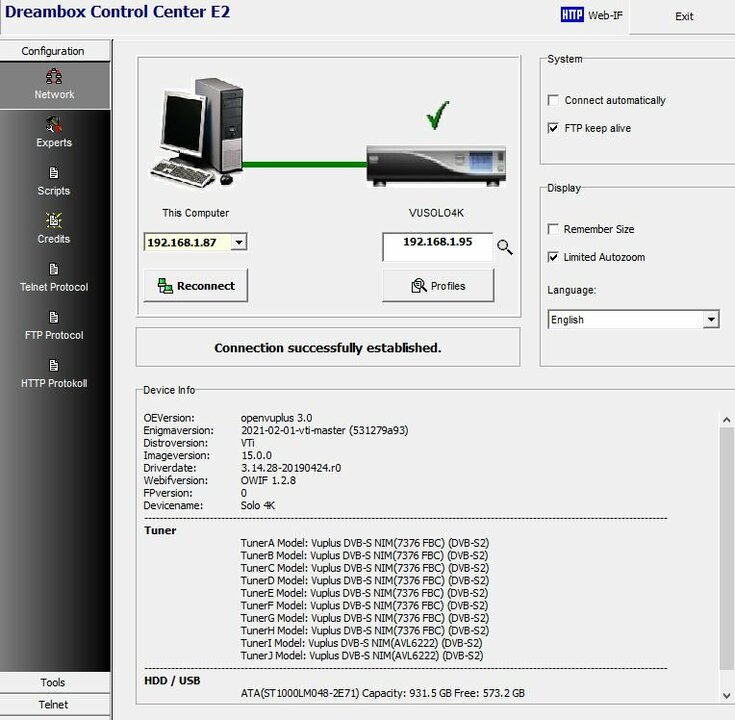735x720 pixels.
Task: Enable the Remember Size checkbox
Action: pos(554,230)
